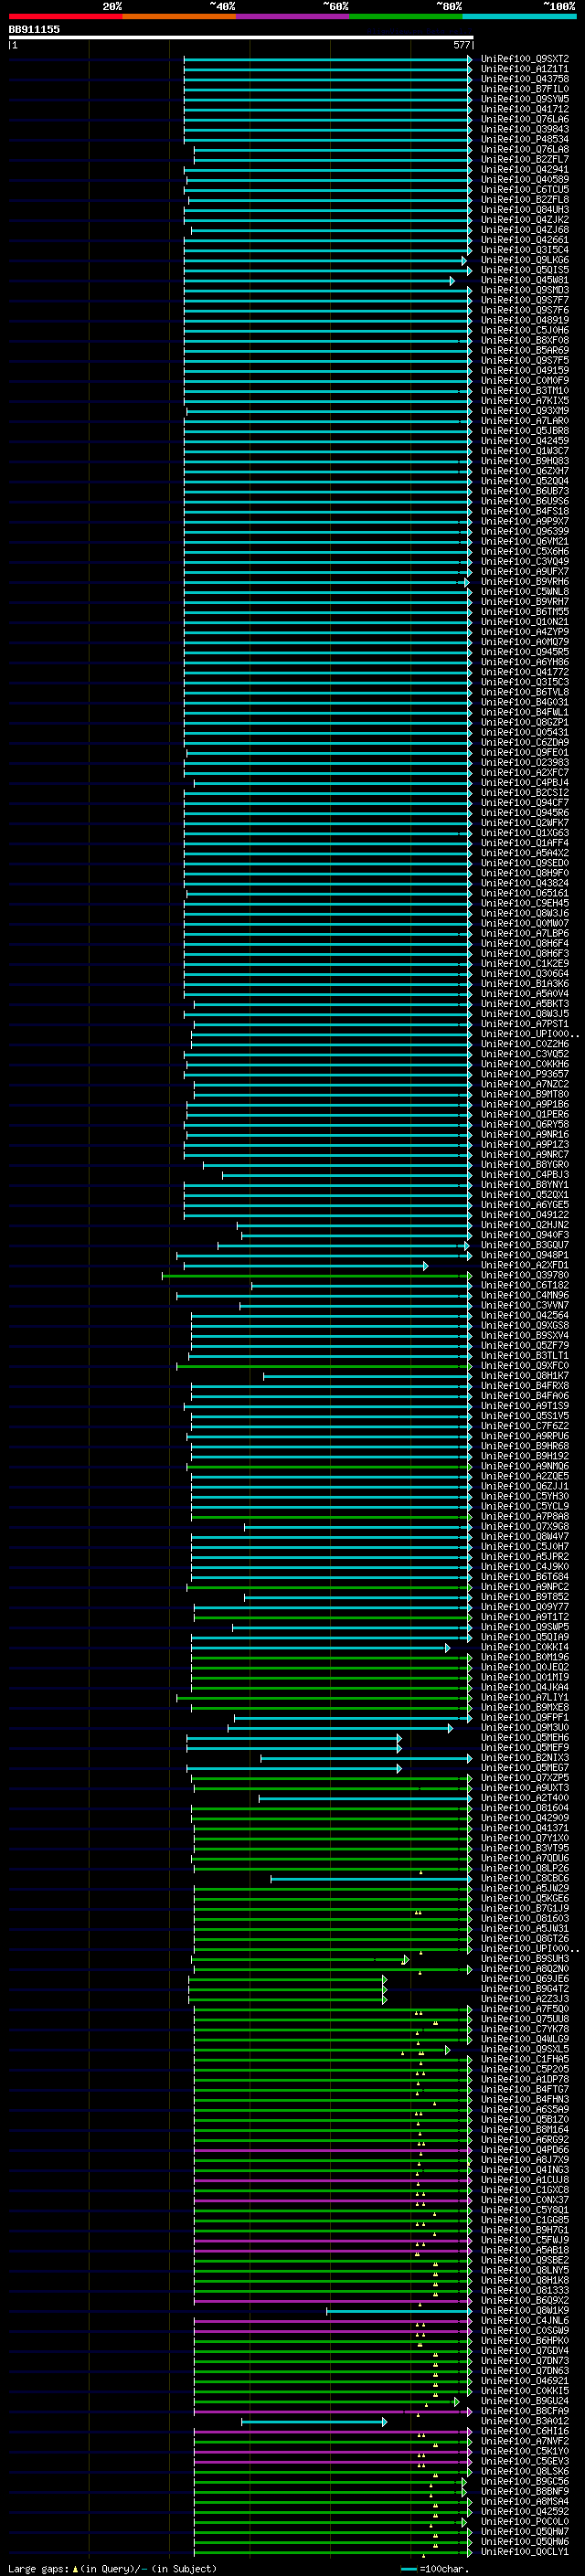Select the UniRef100_Q9XFC0 label
This screenshot has width=585, height=2576.
point(525,1366)
